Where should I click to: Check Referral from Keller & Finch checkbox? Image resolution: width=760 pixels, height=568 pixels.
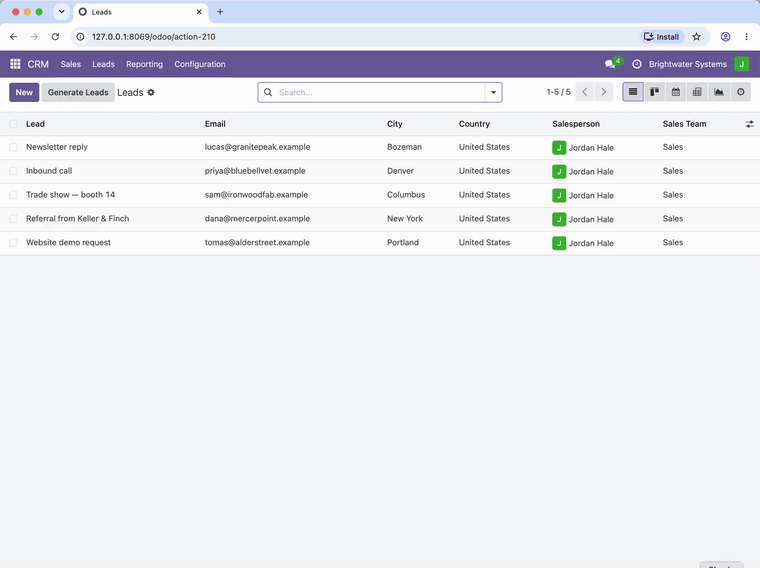coord(14,219)
